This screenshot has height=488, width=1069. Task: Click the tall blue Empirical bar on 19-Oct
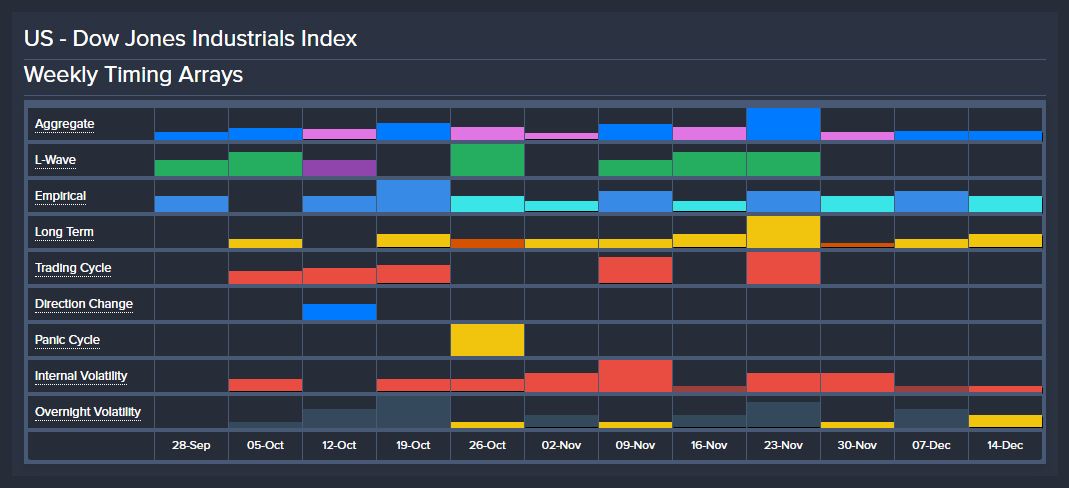413,196
